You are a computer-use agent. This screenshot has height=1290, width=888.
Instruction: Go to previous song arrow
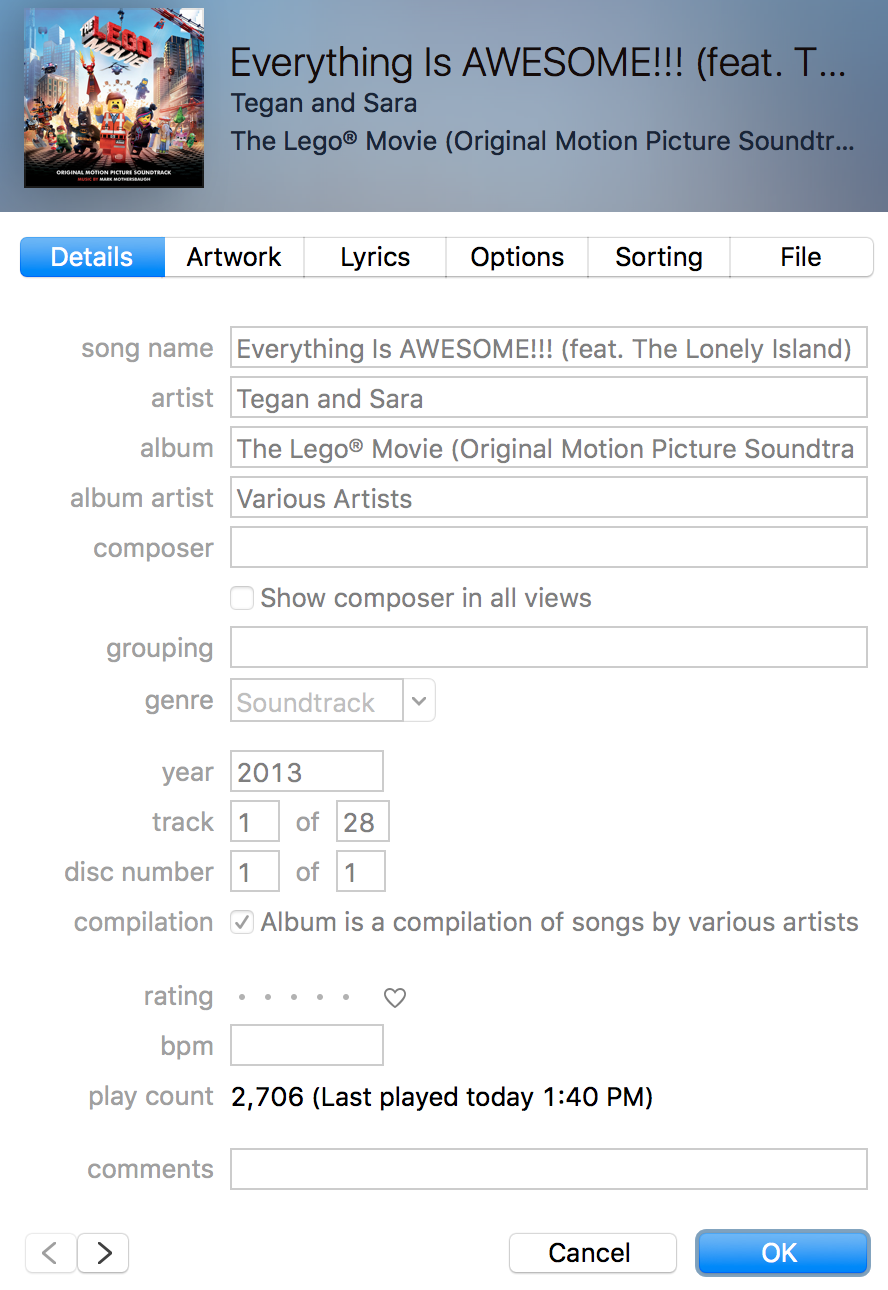pos(50,1252)
